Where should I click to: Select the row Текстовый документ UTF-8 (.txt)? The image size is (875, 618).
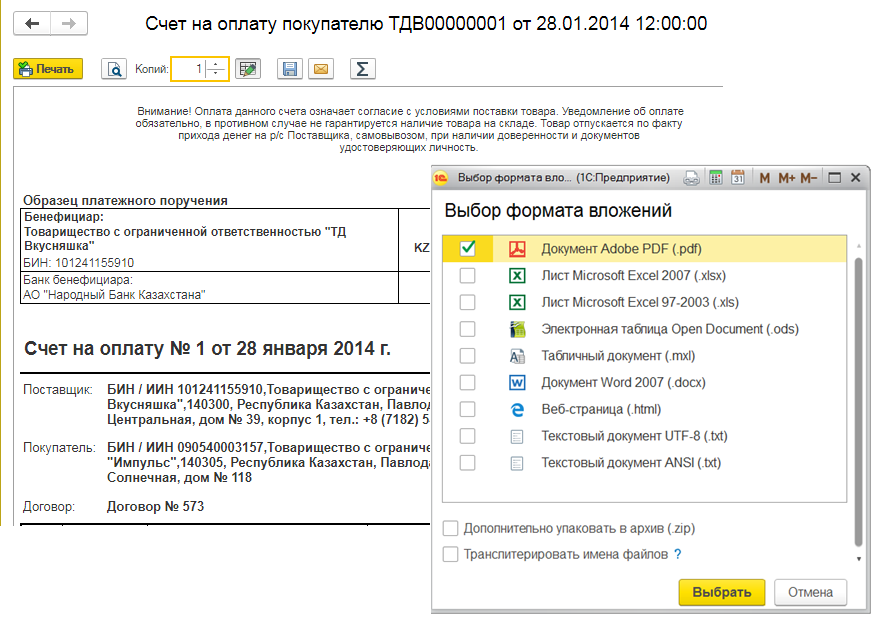coord(645,436)
